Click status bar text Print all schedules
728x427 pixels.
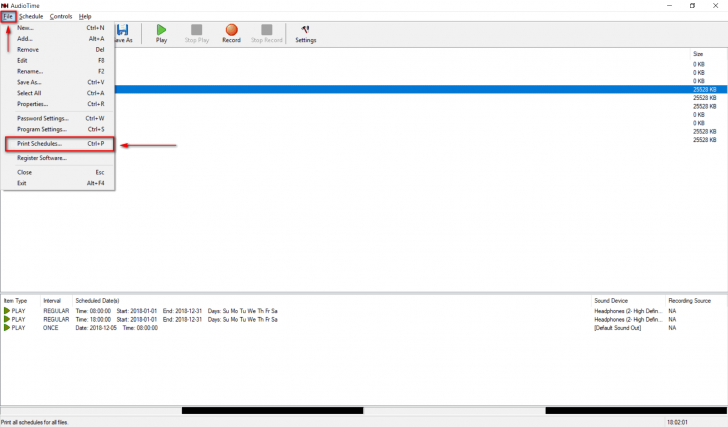pos(34,422)
